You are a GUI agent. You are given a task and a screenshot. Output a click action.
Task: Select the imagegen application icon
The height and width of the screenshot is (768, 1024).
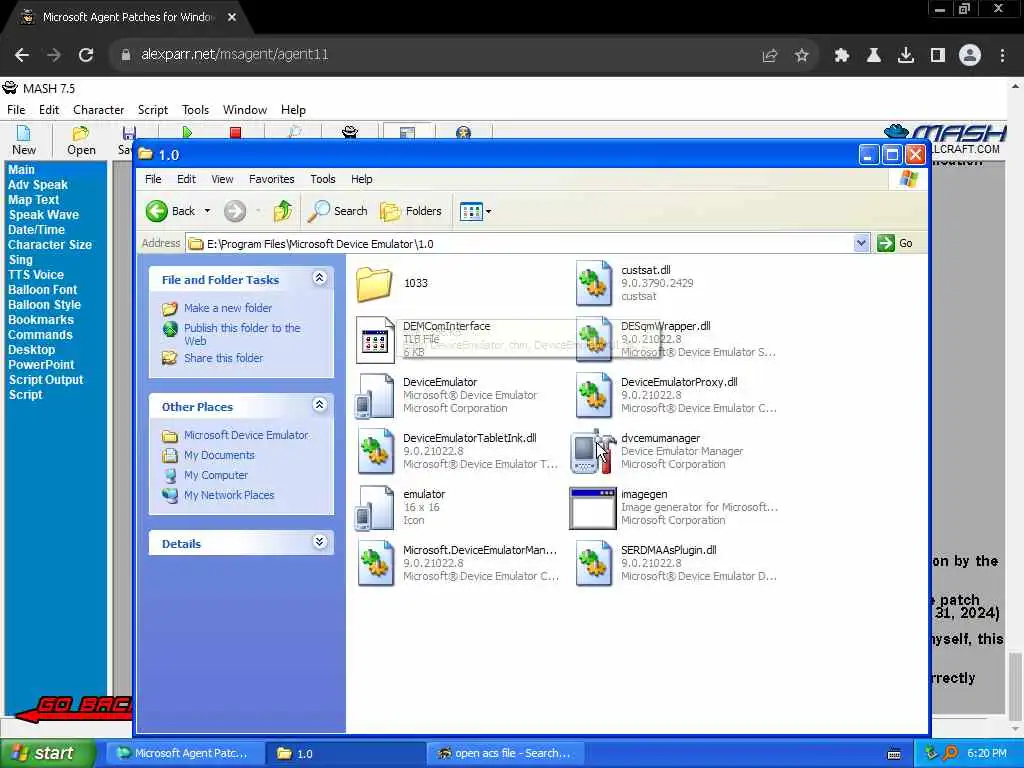(592, 507)
